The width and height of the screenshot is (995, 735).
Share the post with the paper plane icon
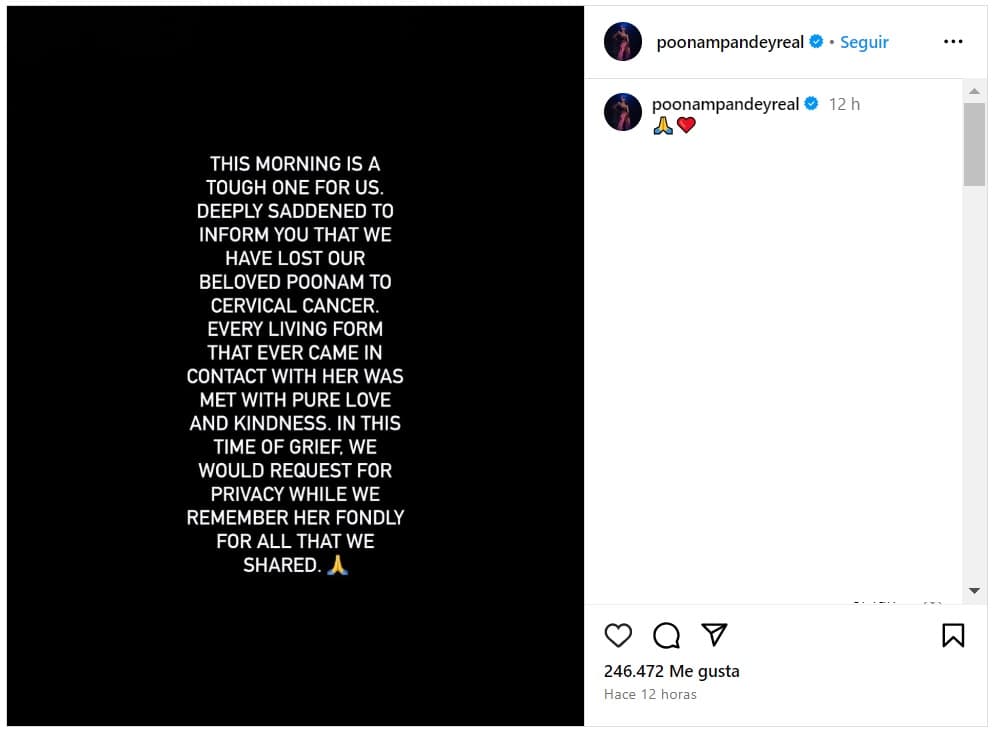(x=714, y=635)
